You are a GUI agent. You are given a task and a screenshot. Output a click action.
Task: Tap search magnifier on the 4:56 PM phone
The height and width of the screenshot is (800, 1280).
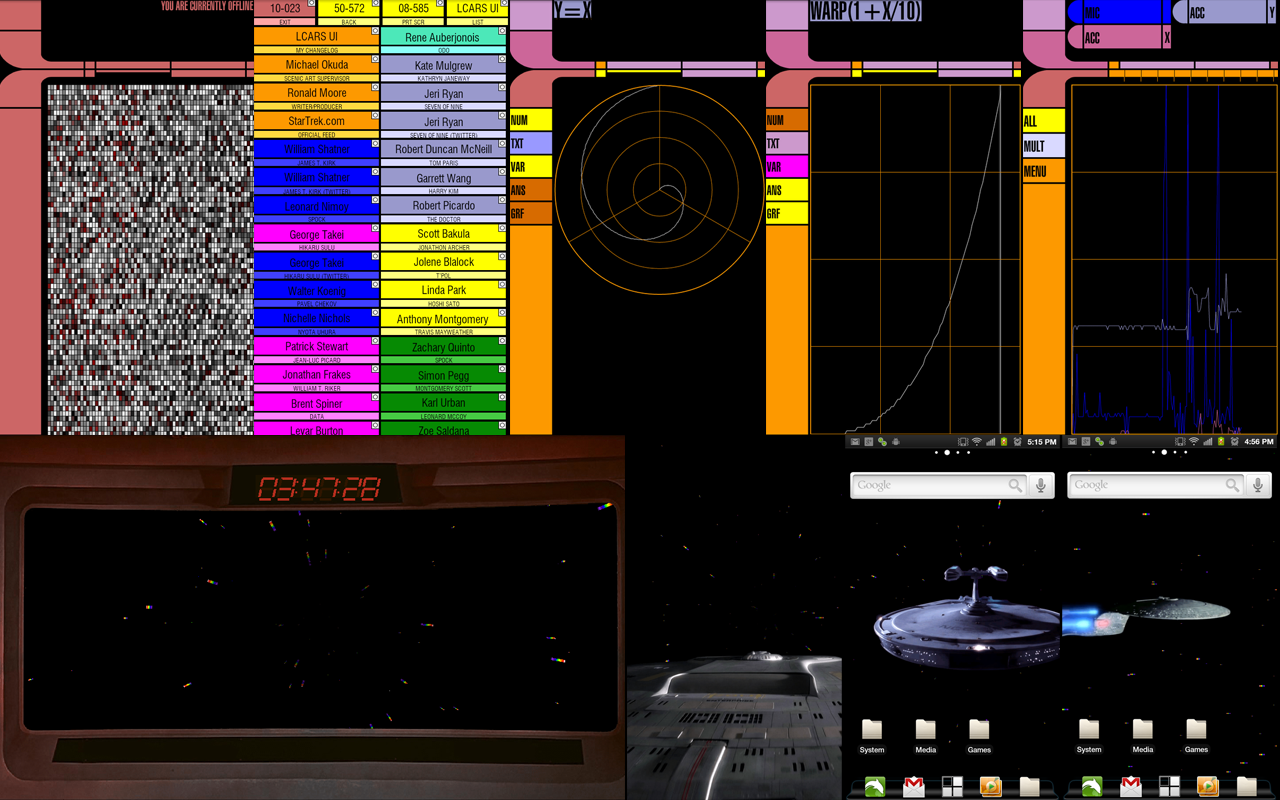[1232, 485]
